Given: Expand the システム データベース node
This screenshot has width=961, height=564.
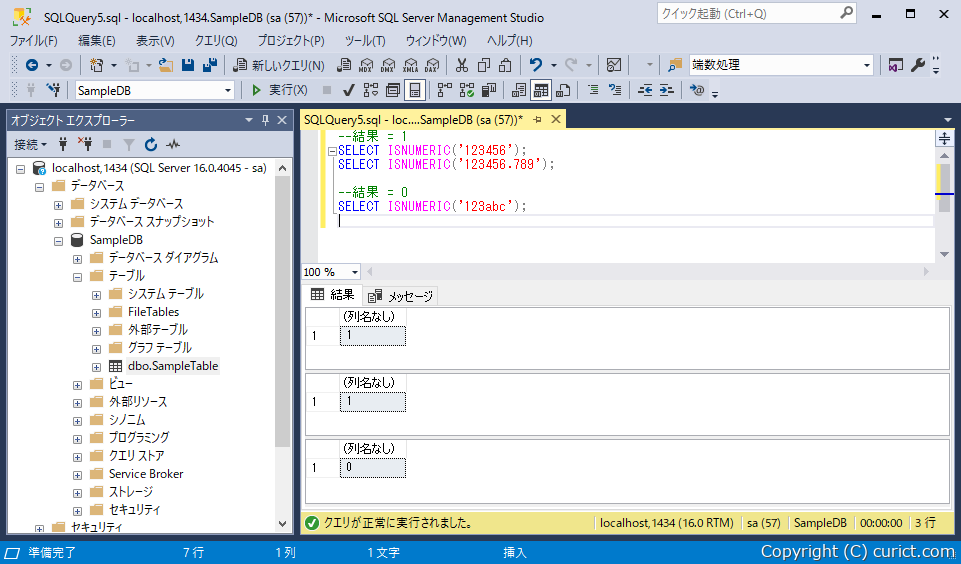Looking at the screenshot, I should 58,204.
